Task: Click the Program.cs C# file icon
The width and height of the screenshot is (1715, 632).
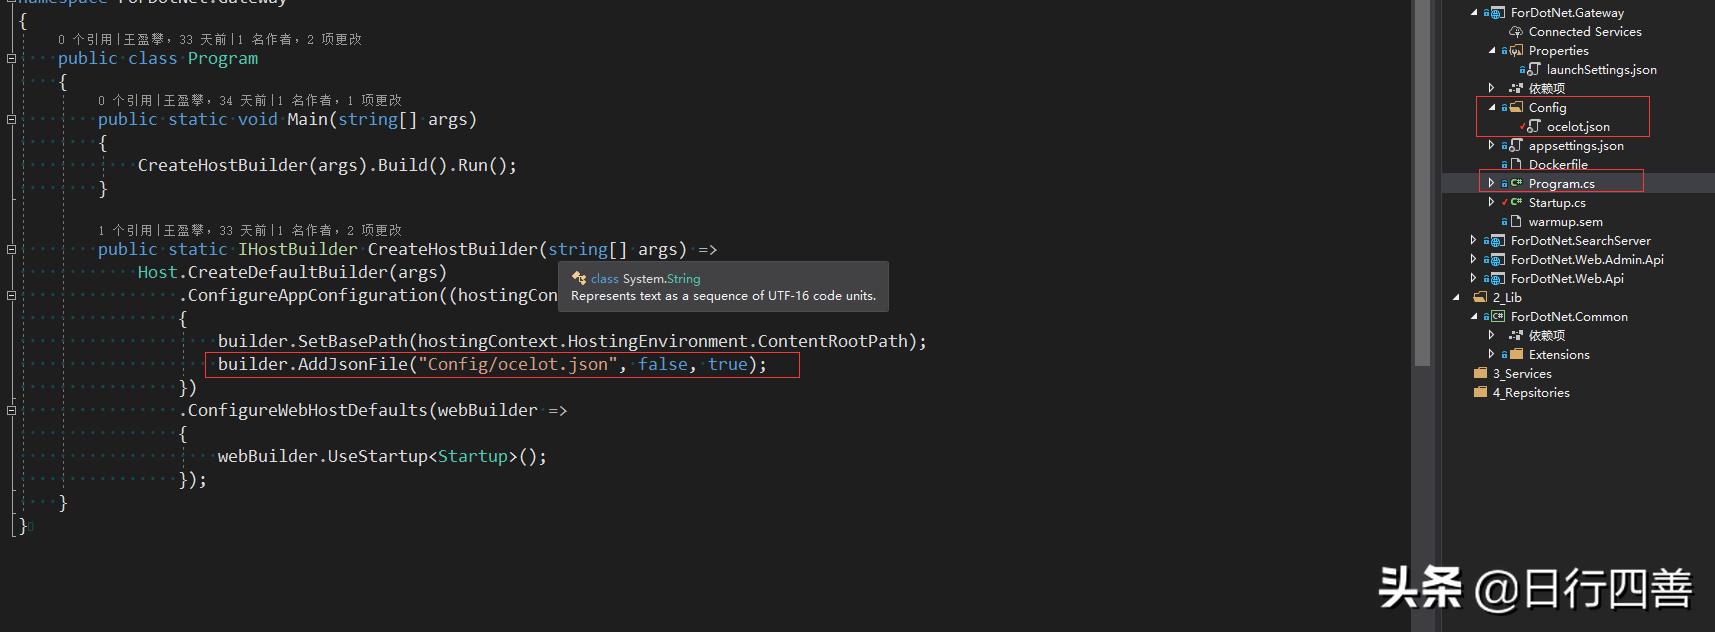Action: [x=1516, y=184]
